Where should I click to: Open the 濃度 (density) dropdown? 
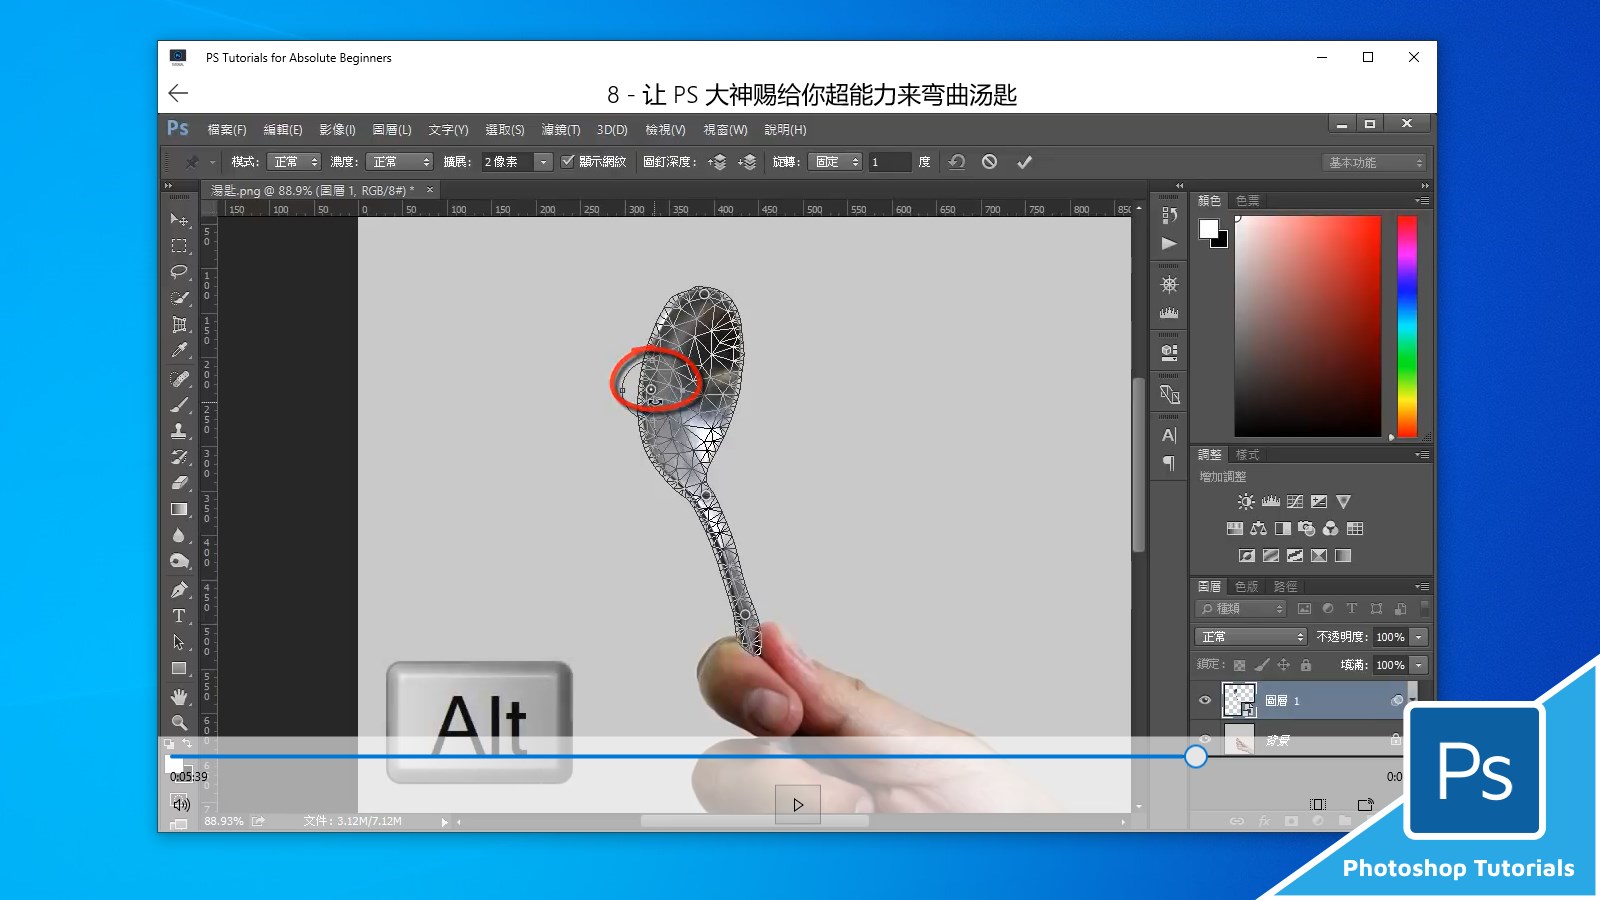point(399,162)
